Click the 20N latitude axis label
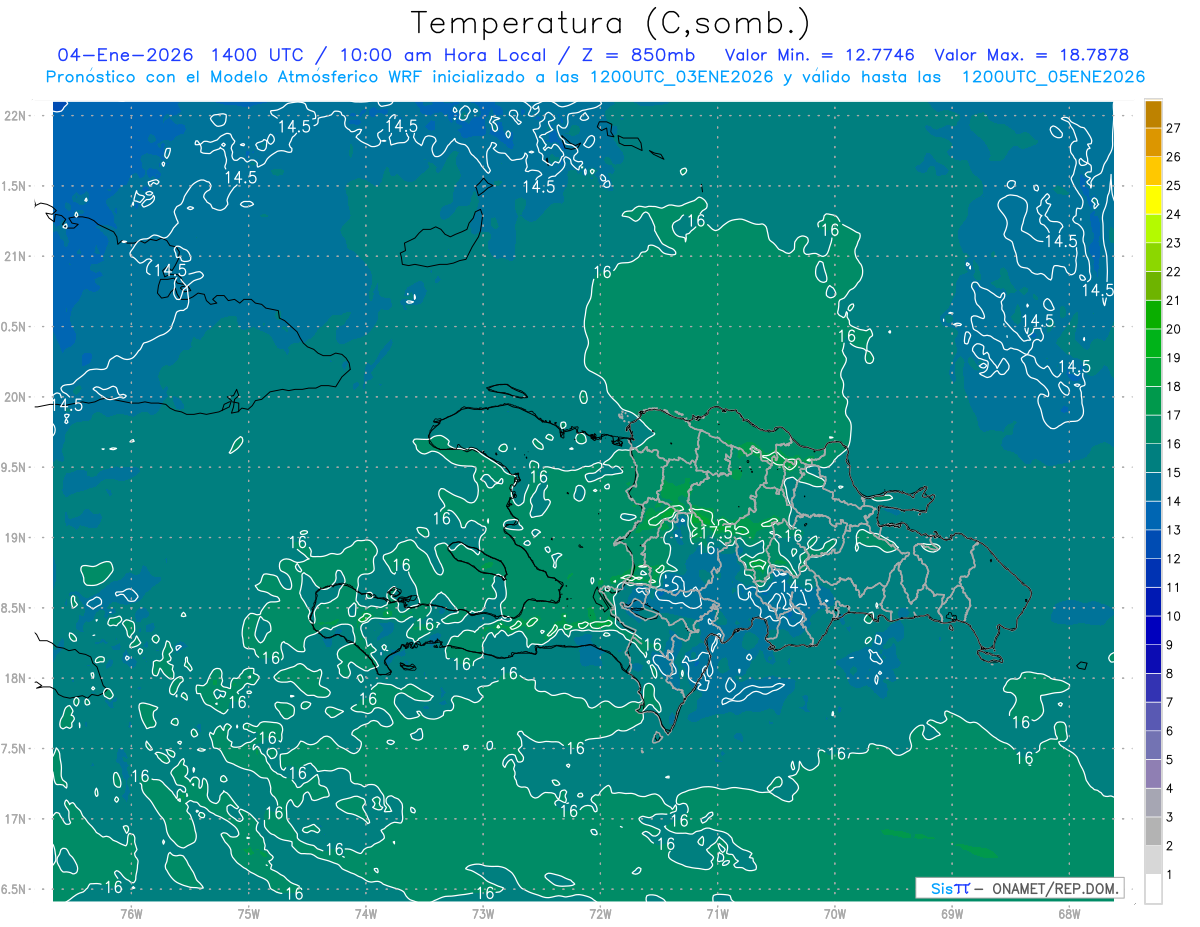Image resolution: width=1200 pixels, height=927 pixels. [16, 397]
